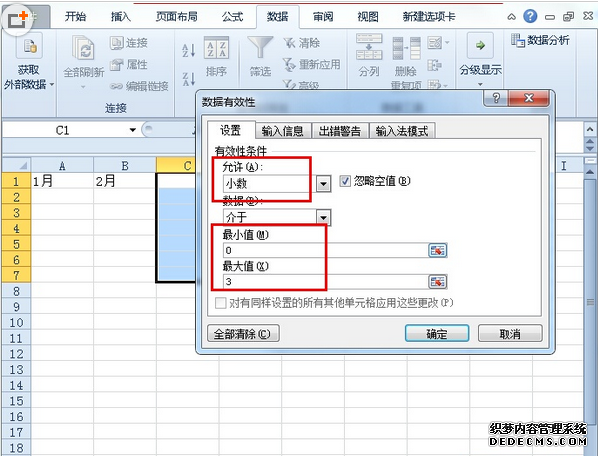Expand the Data (数据) 介于 dropdown
Image resolution: width=598 pixels, height=456 pixels.
click(x=323, y=218)
